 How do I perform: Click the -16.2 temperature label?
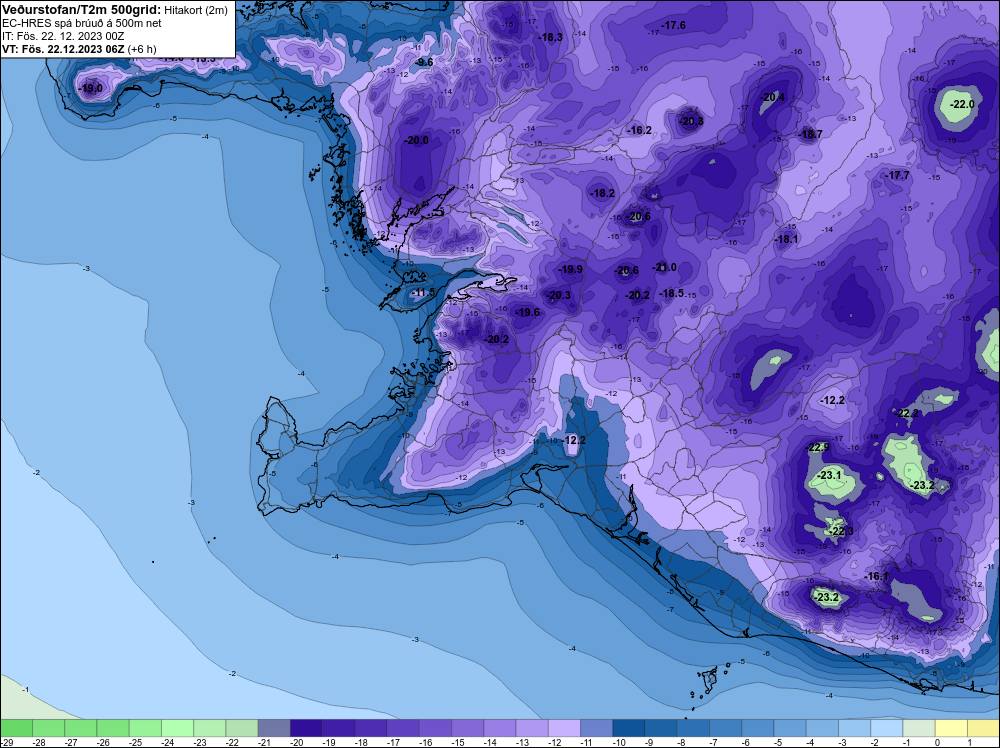[x=640, y=129]
